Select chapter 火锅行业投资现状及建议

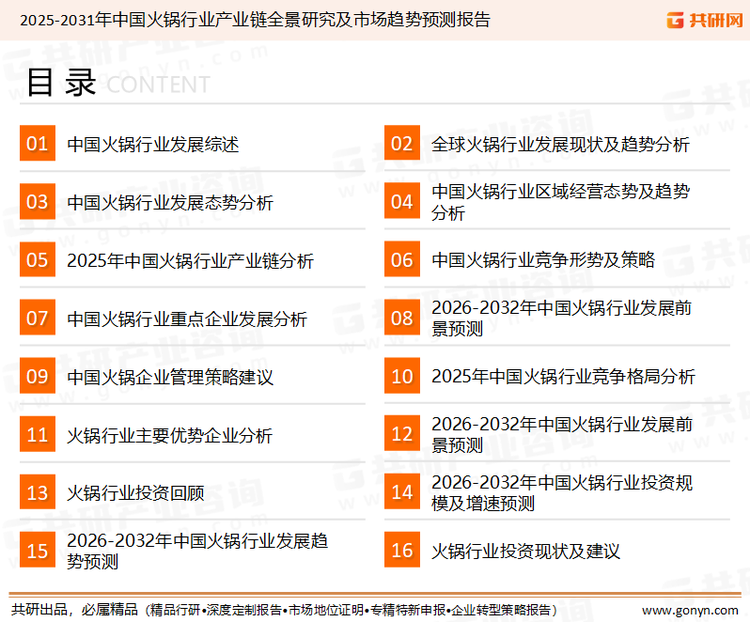526,551
